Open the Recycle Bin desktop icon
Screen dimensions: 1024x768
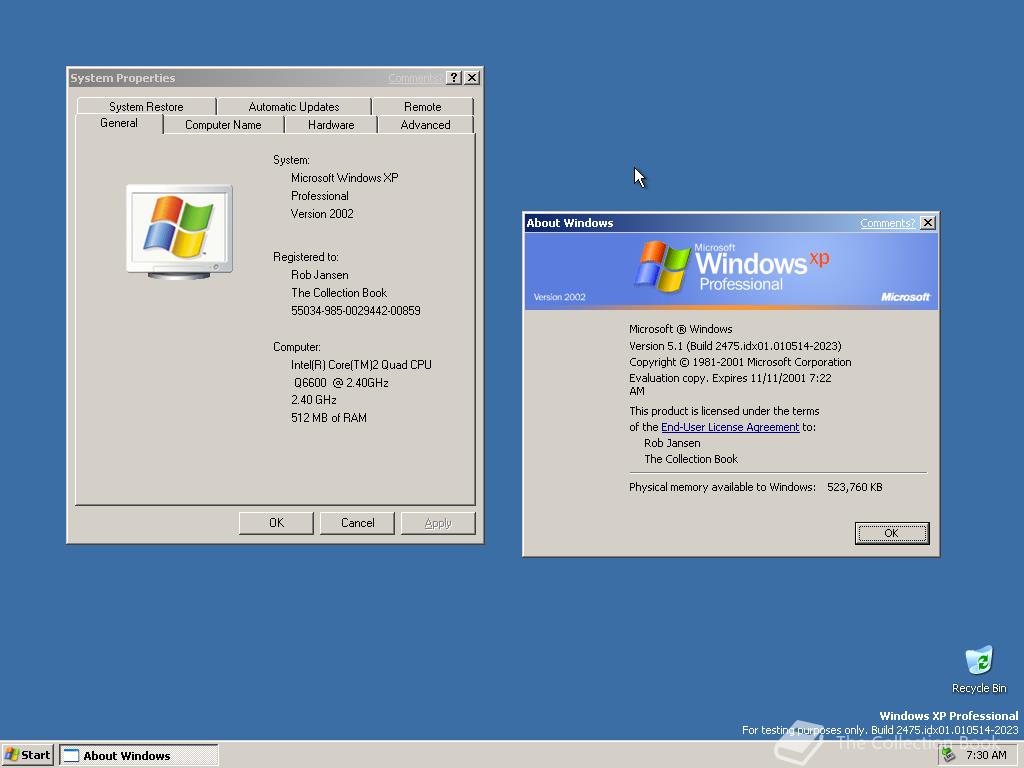978,669
